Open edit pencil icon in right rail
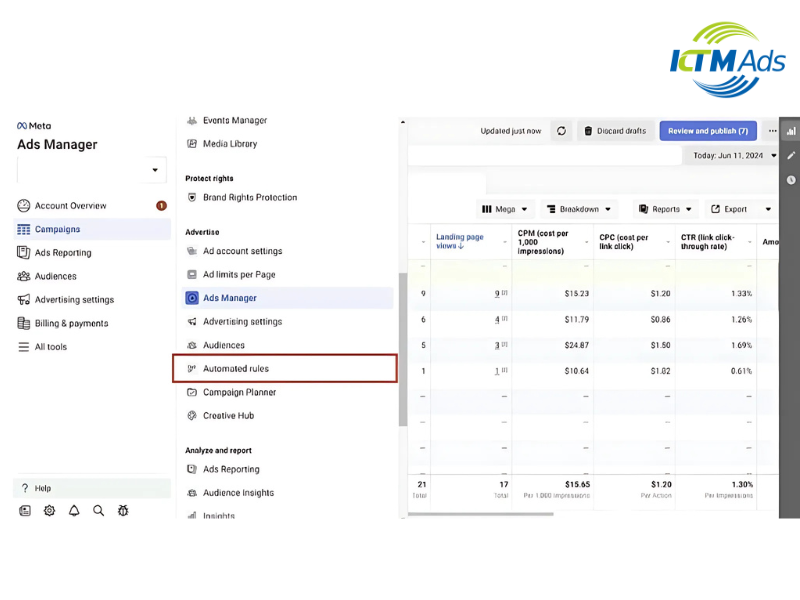Image resolution: width=800 pixels, height=600 pixels. 791,156
